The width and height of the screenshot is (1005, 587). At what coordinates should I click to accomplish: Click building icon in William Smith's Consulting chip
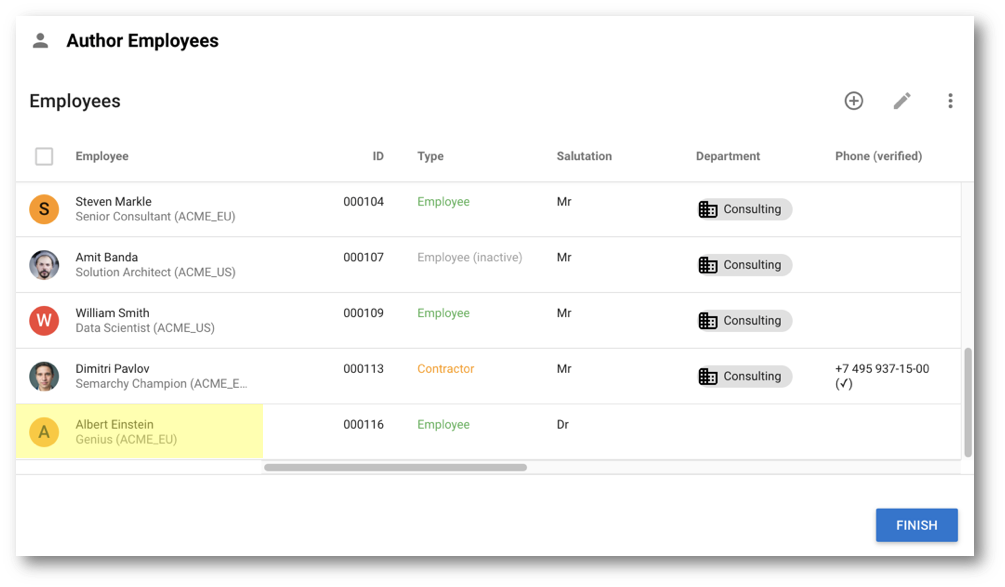[708, 320]
